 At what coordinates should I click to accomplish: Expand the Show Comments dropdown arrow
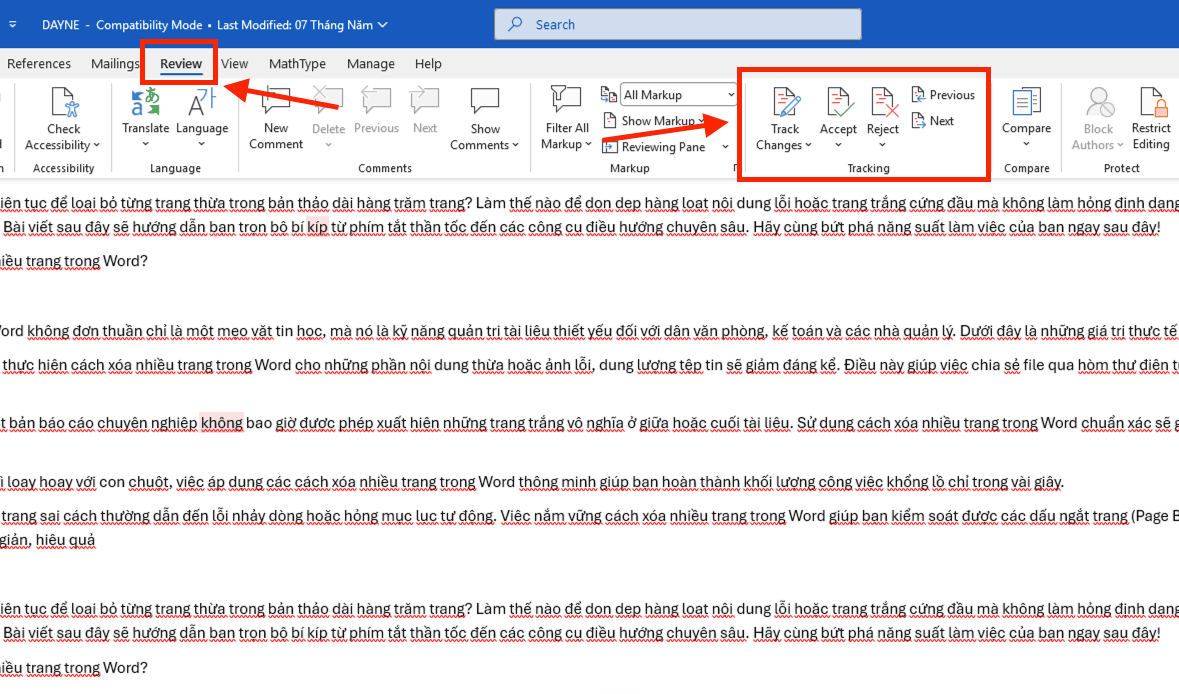coord(515,145)
